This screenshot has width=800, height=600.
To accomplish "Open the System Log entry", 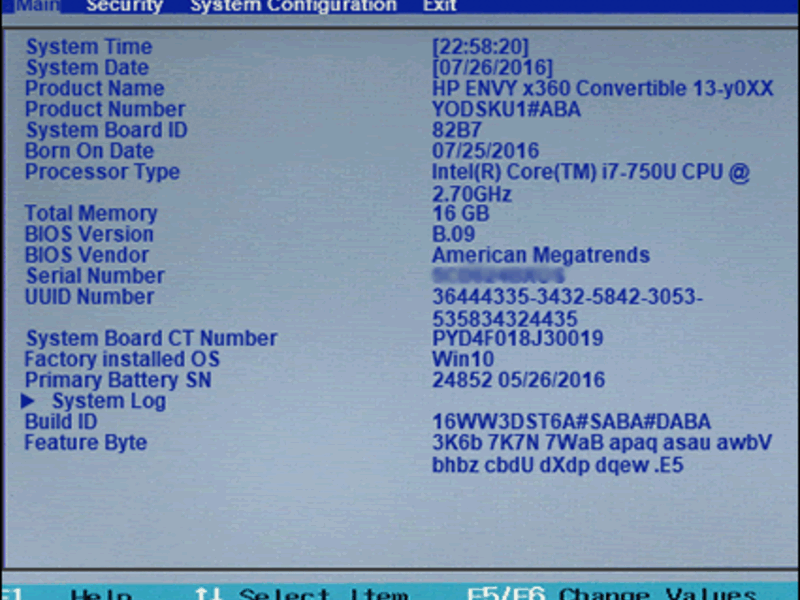I will 109,402.
